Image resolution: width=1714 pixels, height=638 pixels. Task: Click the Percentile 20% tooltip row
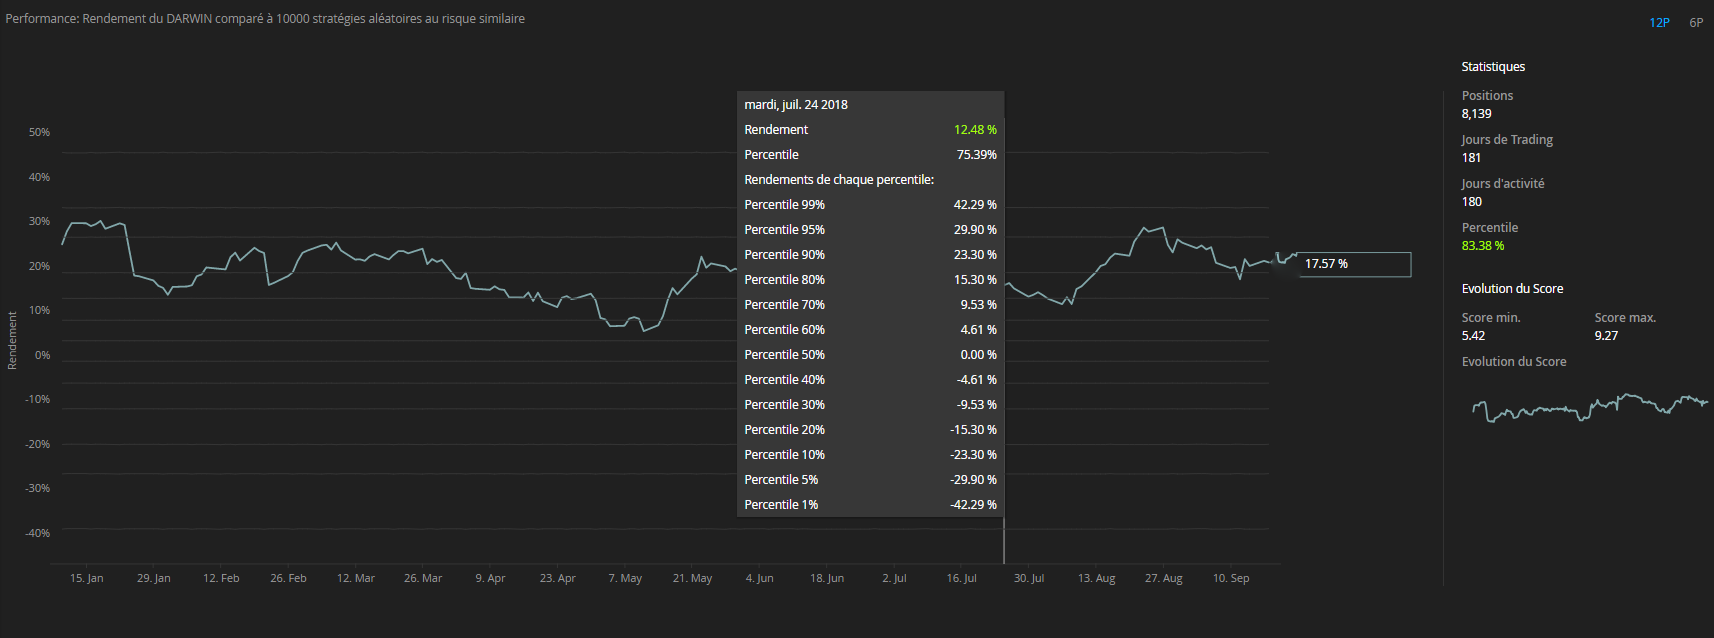click(870, 430)
